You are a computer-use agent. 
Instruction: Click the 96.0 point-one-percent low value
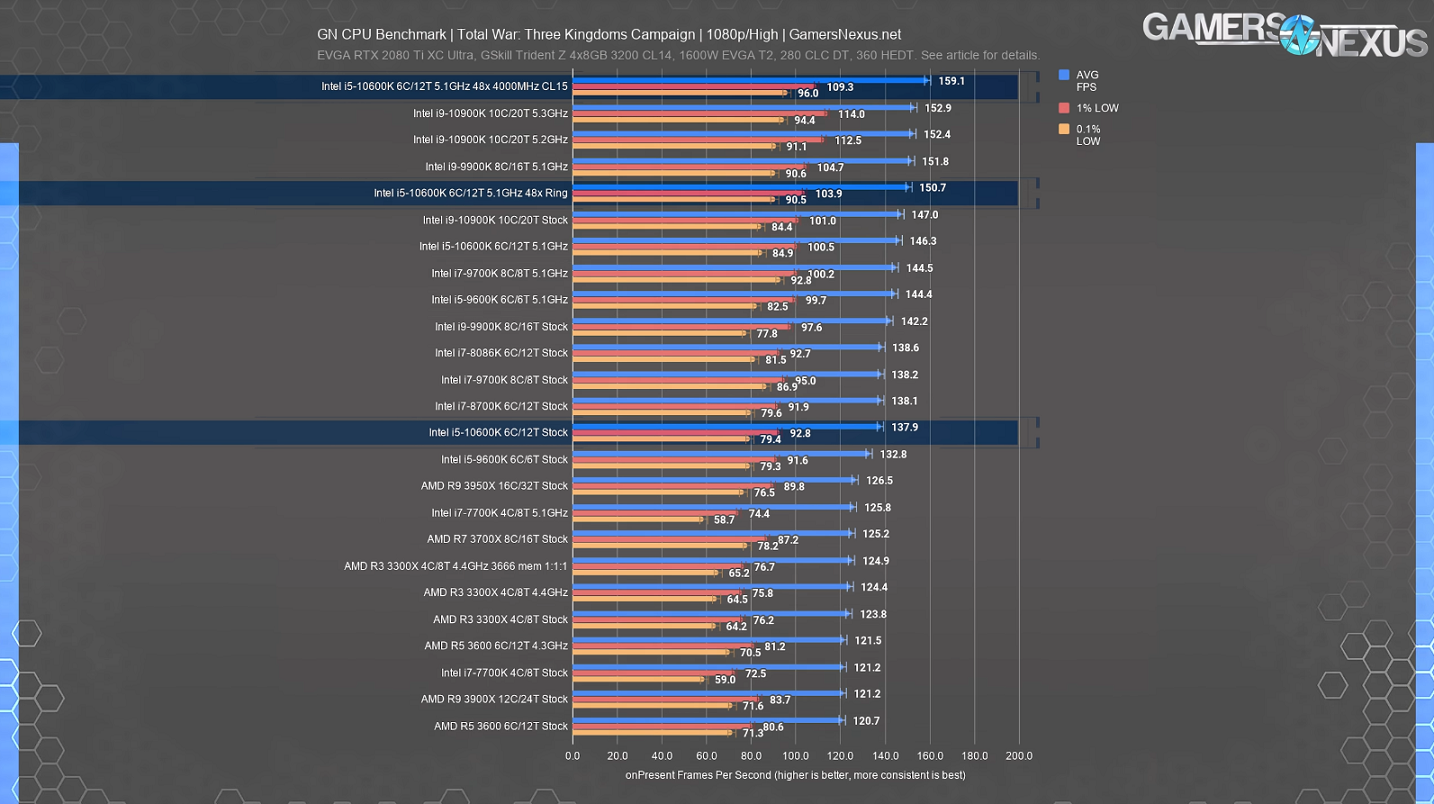(x=807, y=94)
